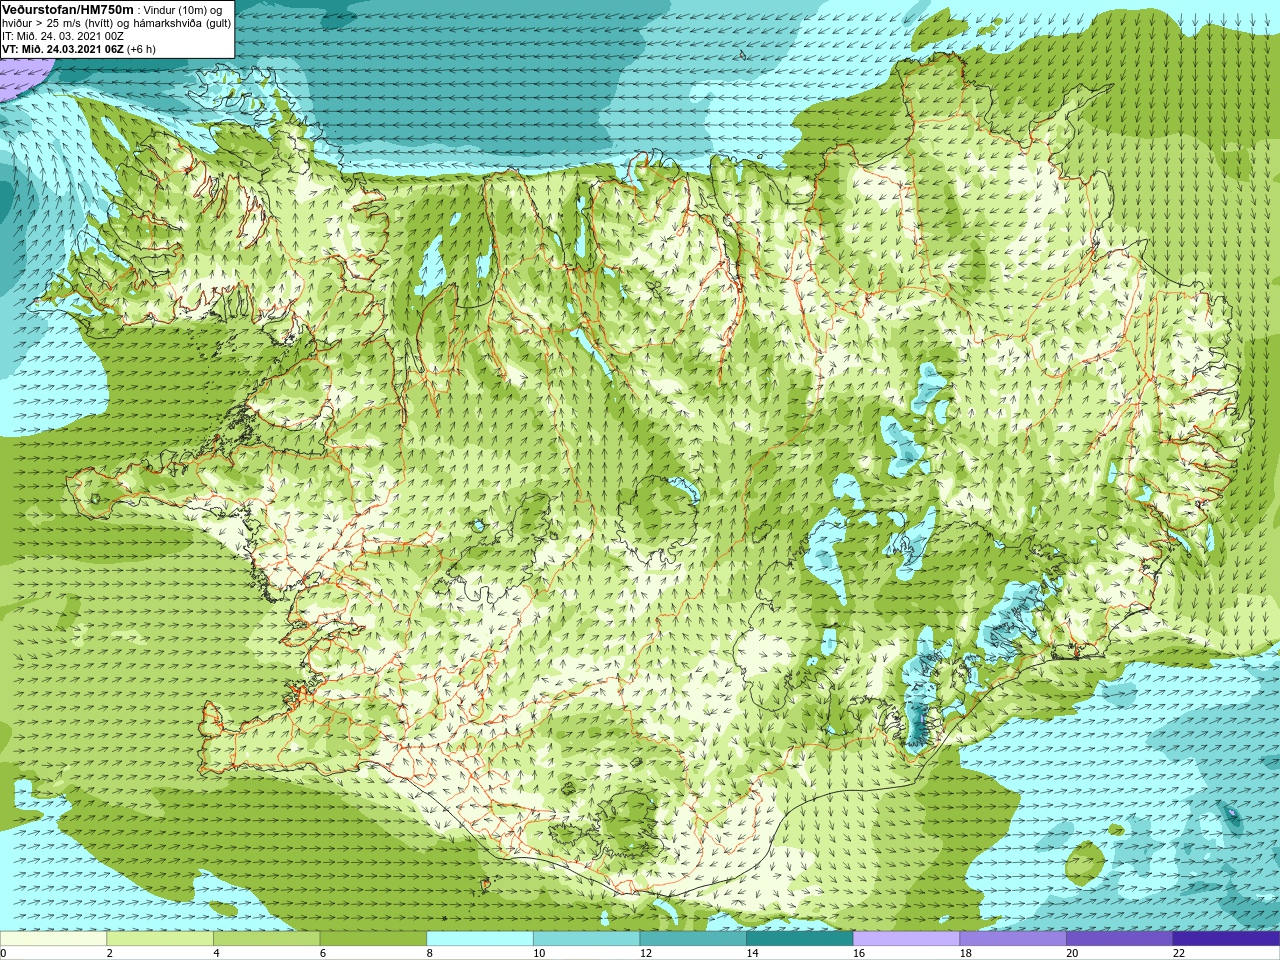
Task: Click the "VT: Mið. 24.03.2021 06Z (+6 h)" line
Action: pyautogui.click(x=79, y=49)
